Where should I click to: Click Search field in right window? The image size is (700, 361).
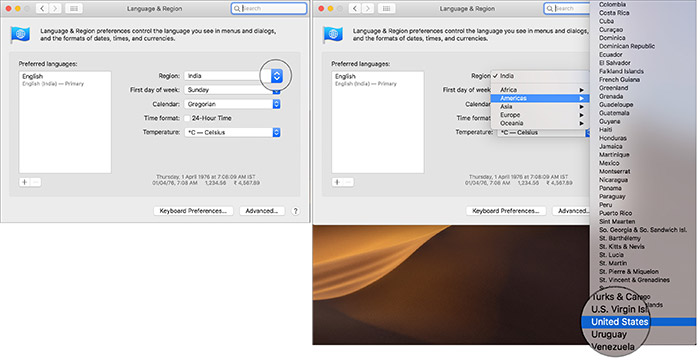567,8
